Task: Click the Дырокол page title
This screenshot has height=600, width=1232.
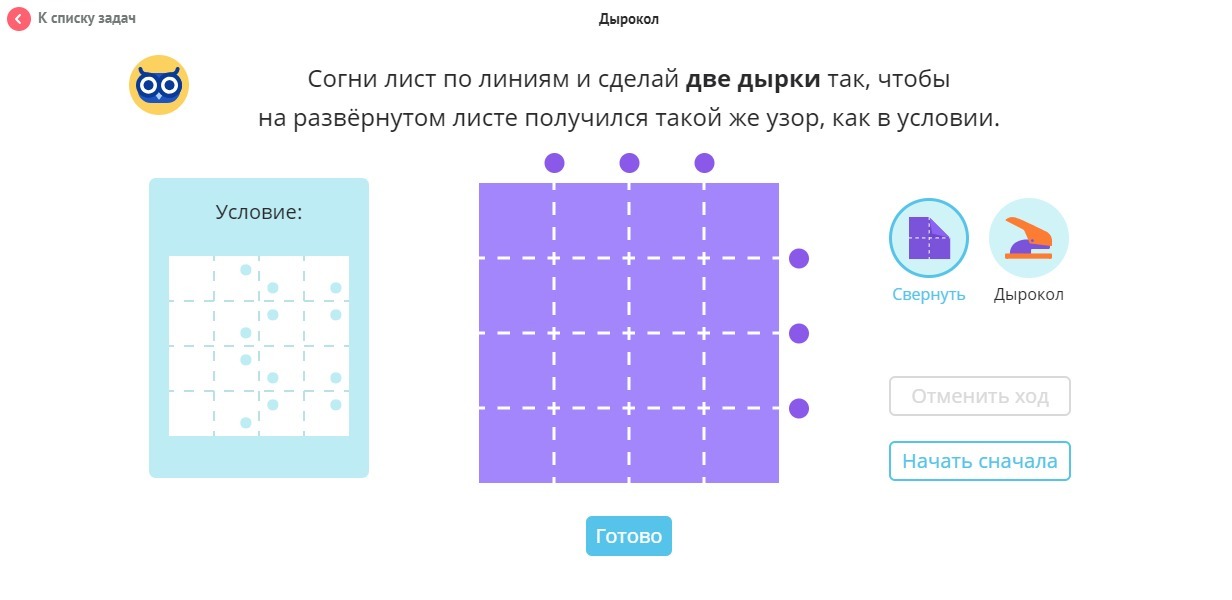Action: (628, 19)
